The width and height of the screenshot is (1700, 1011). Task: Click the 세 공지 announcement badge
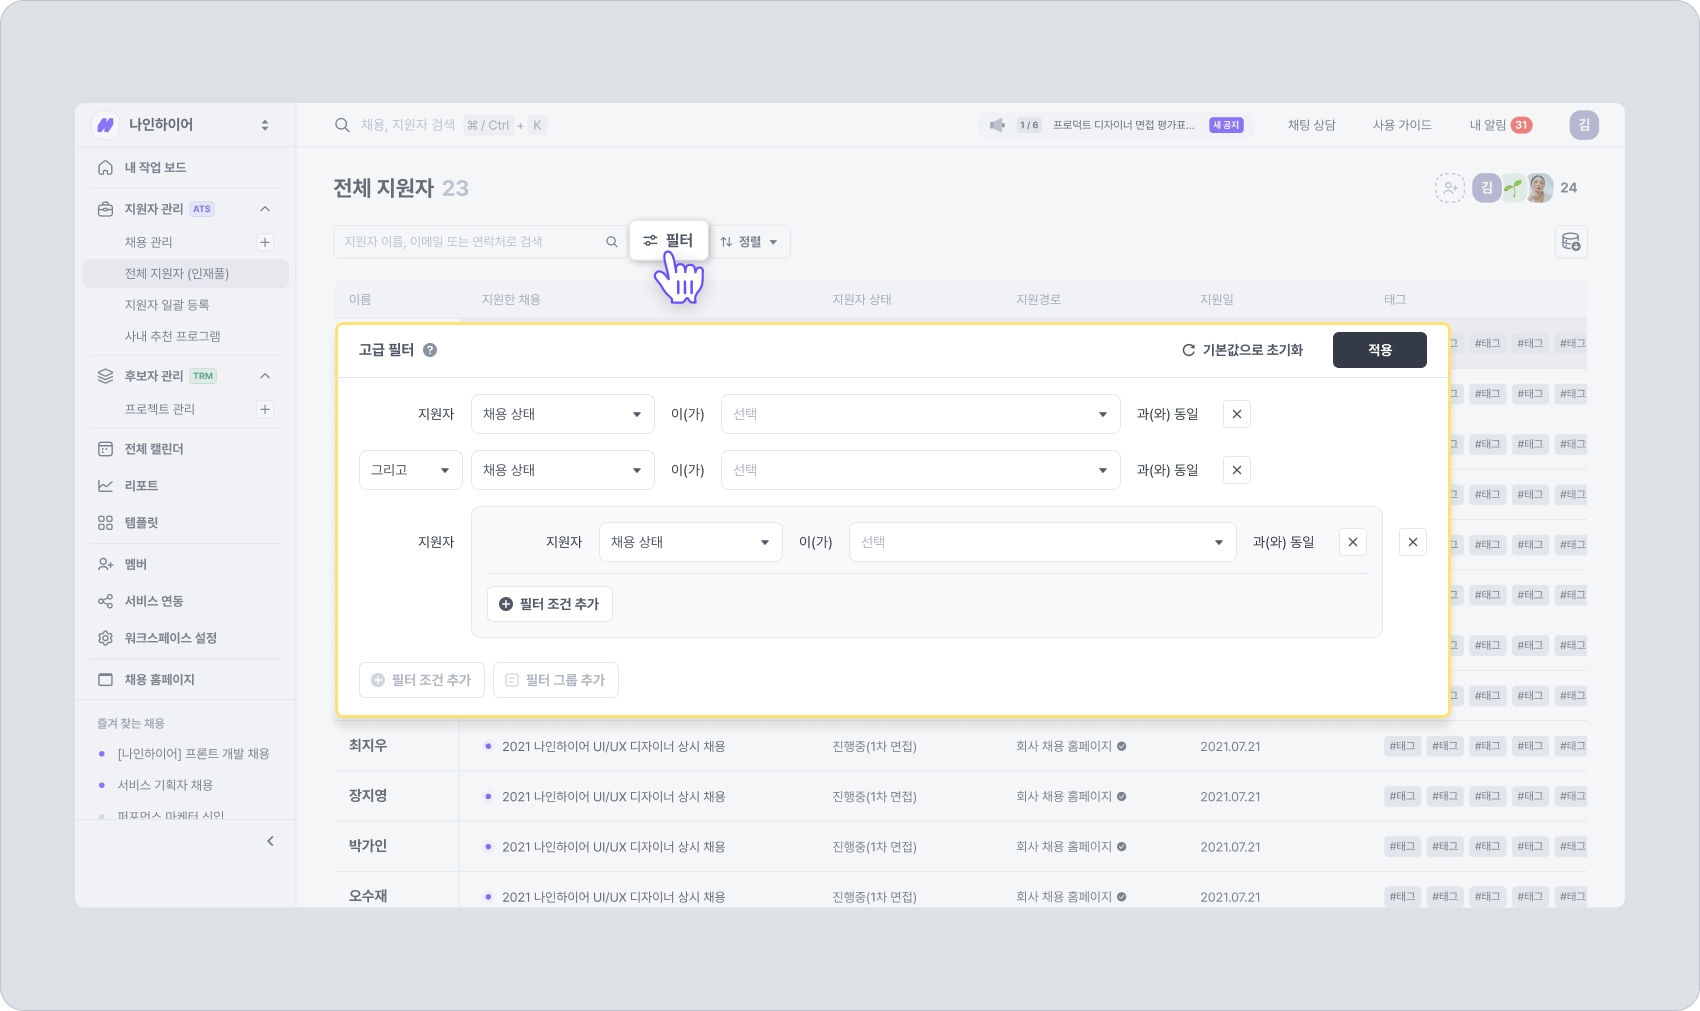point(1226,125)
